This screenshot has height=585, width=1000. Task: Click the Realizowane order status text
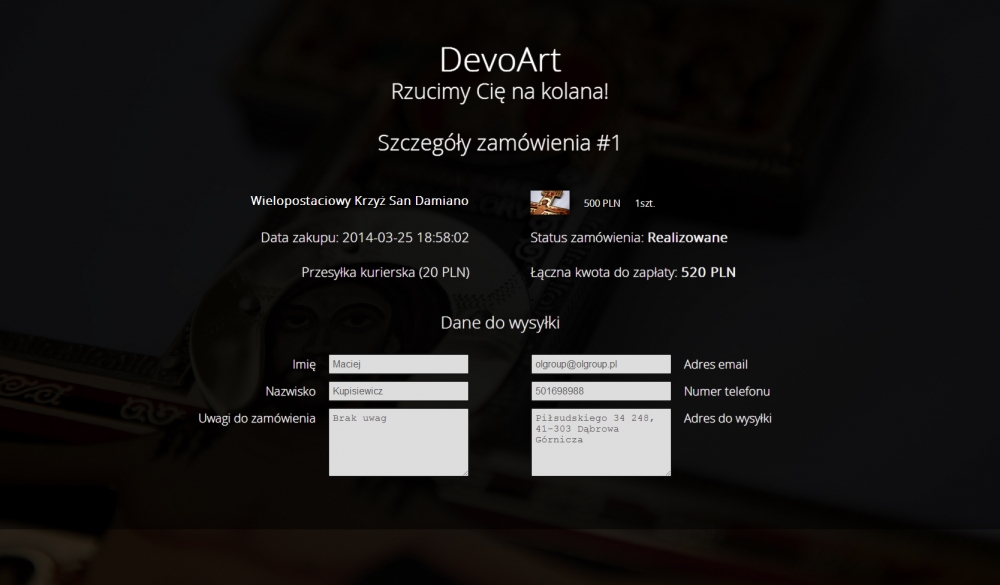pos(688,237)
